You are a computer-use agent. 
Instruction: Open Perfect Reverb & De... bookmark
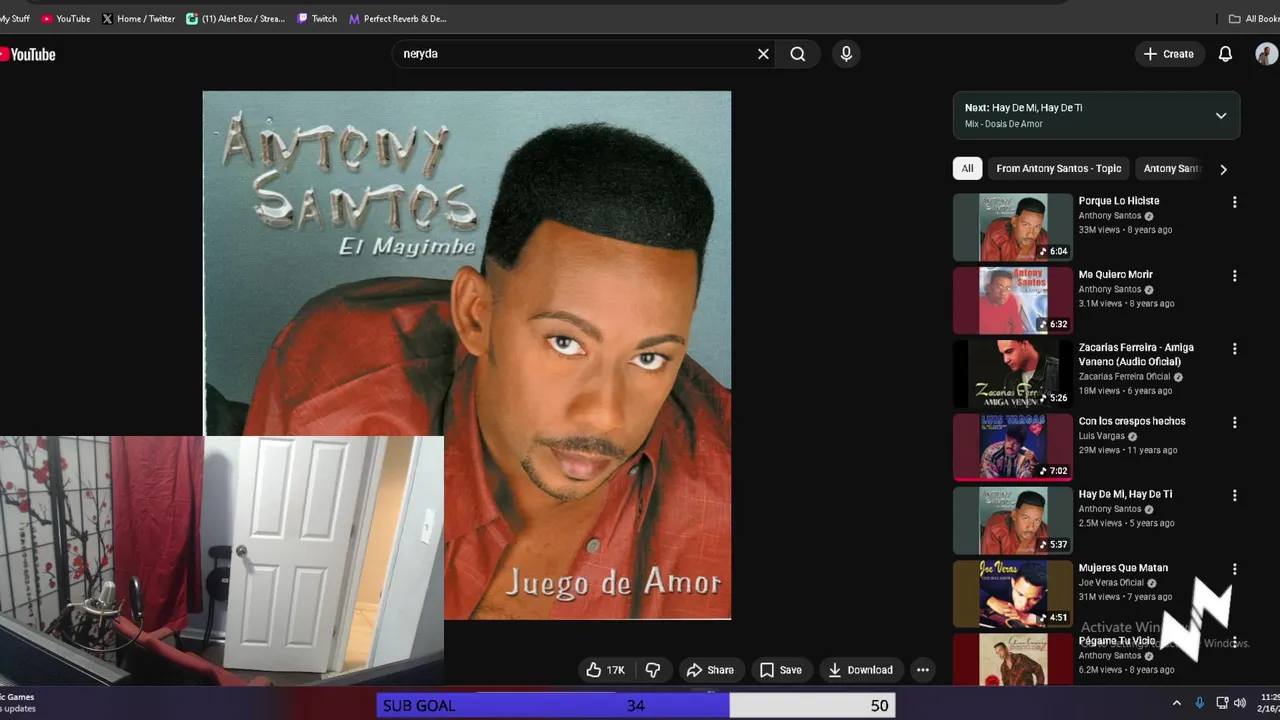(397, 18)
